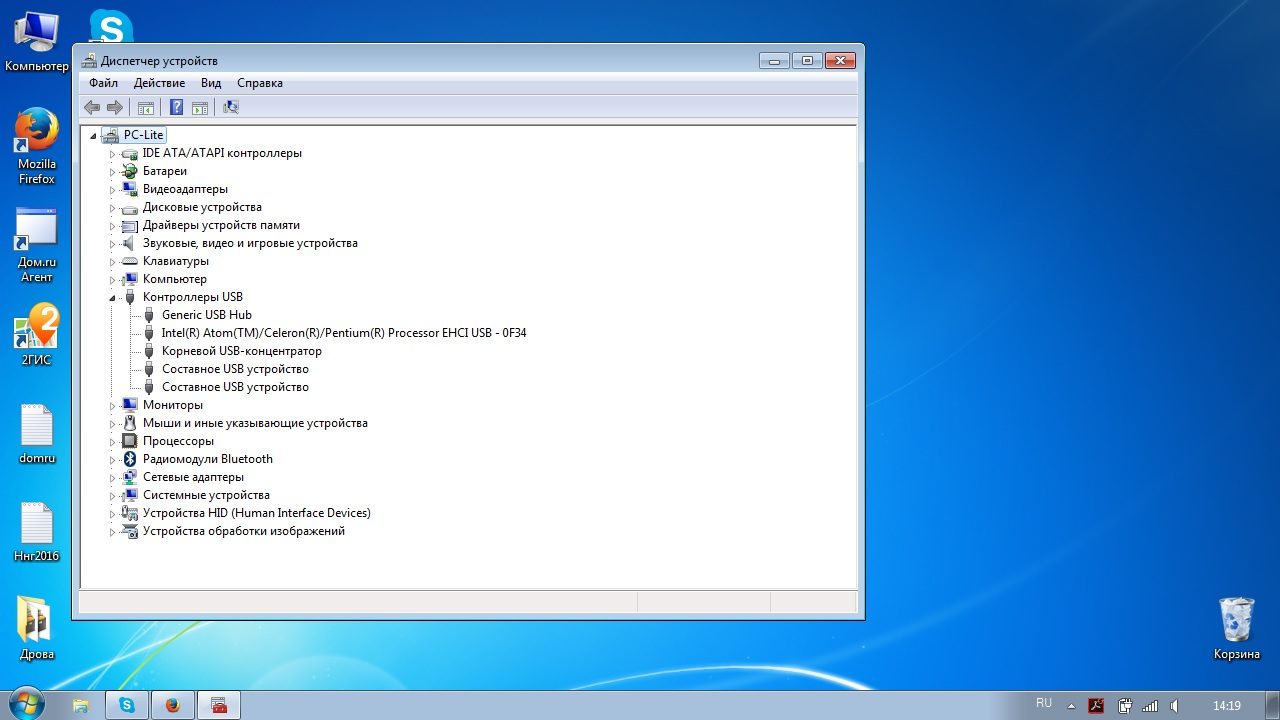Select the Intel EHCI USB controller entry

(343, 333)
